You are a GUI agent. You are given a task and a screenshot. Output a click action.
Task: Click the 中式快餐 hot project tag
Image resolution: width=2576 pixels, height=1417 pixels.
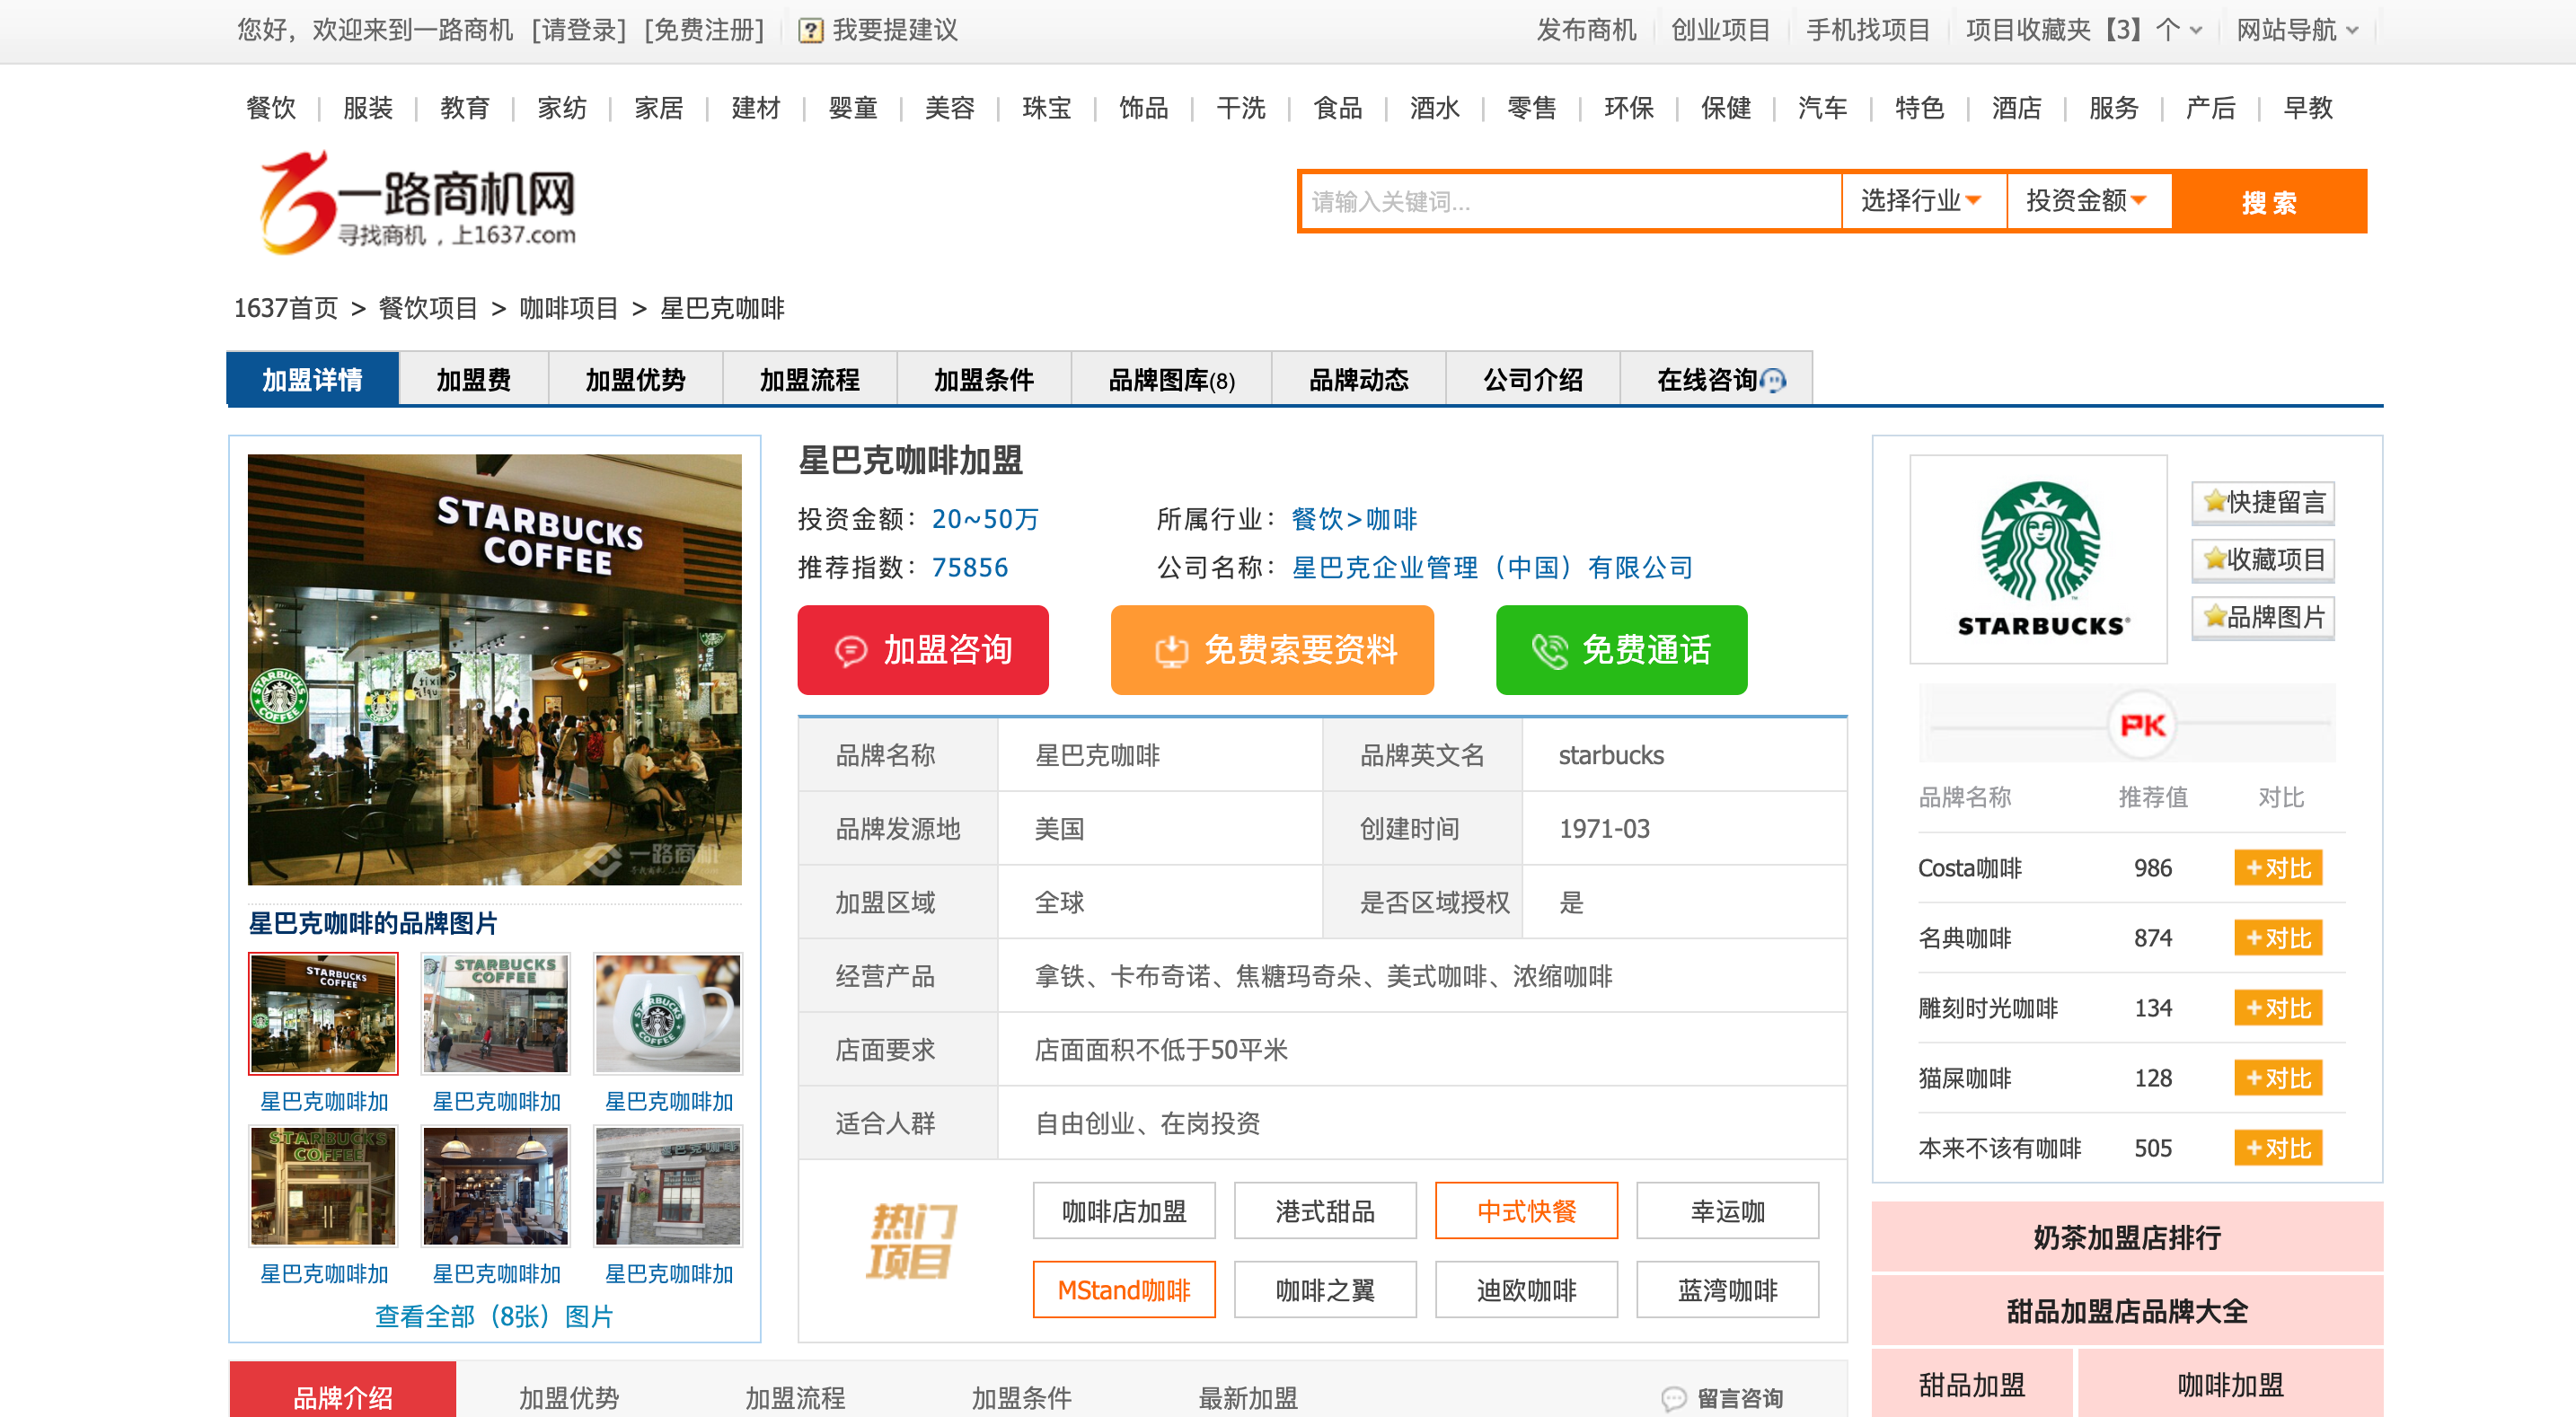pos(1526,1211)
